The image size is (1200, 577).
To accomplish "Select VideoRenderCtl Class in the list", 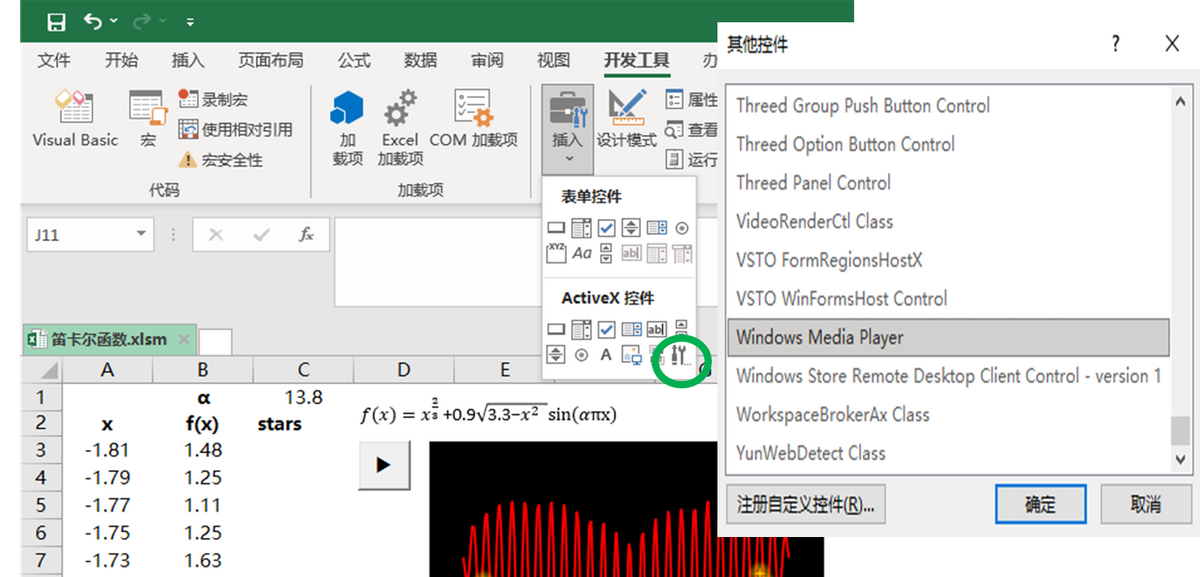I will [815, 221].
